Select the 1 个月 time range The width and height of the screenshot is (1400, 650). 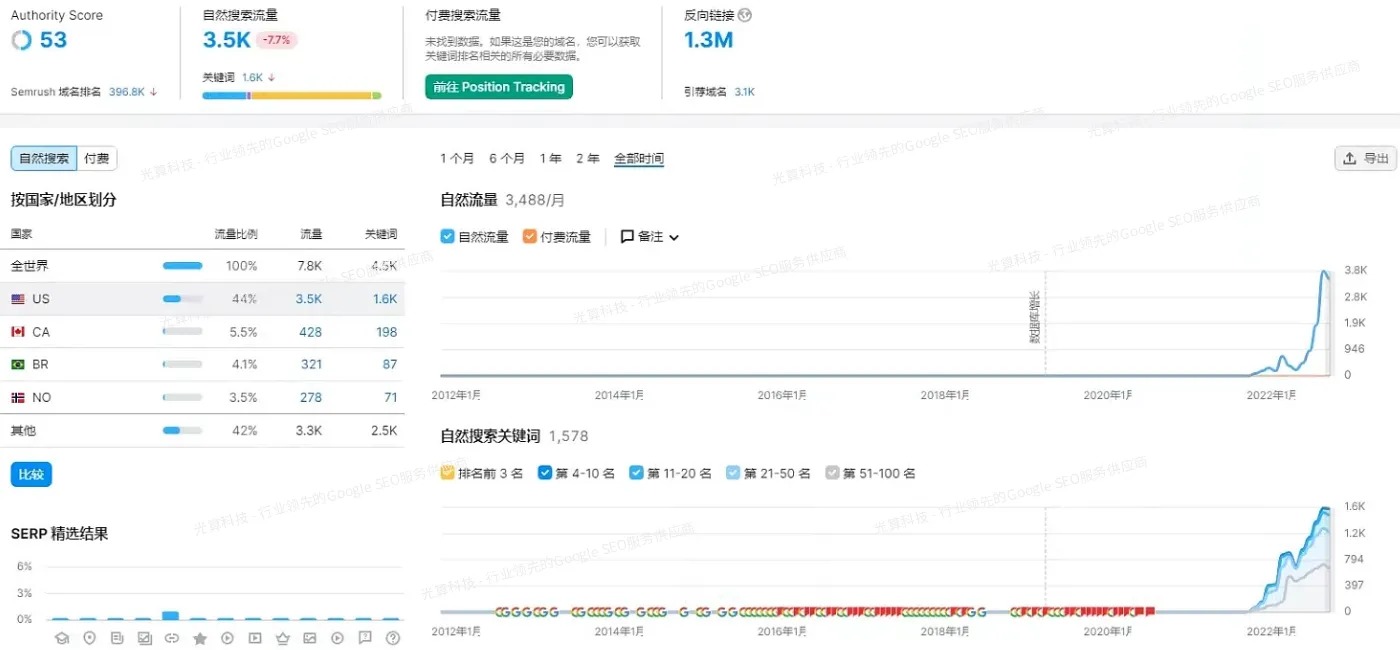click(x=457, y=158)
